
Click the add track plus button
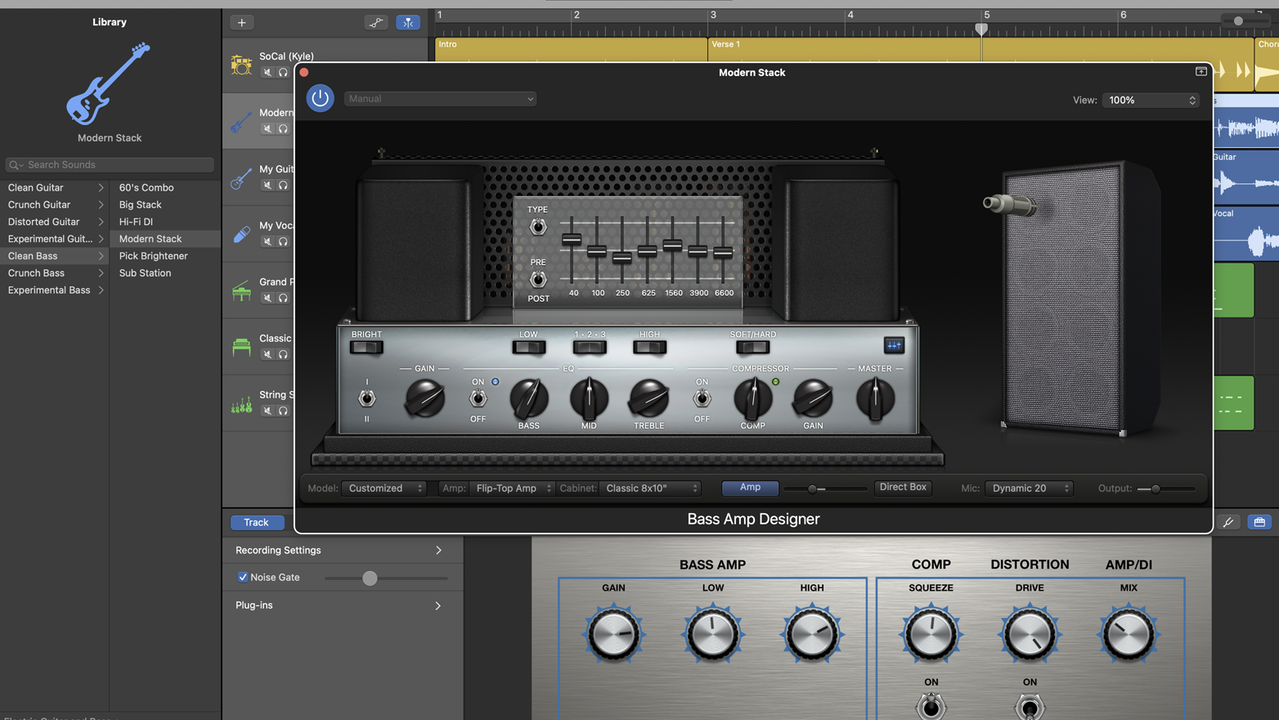(241, 22)
